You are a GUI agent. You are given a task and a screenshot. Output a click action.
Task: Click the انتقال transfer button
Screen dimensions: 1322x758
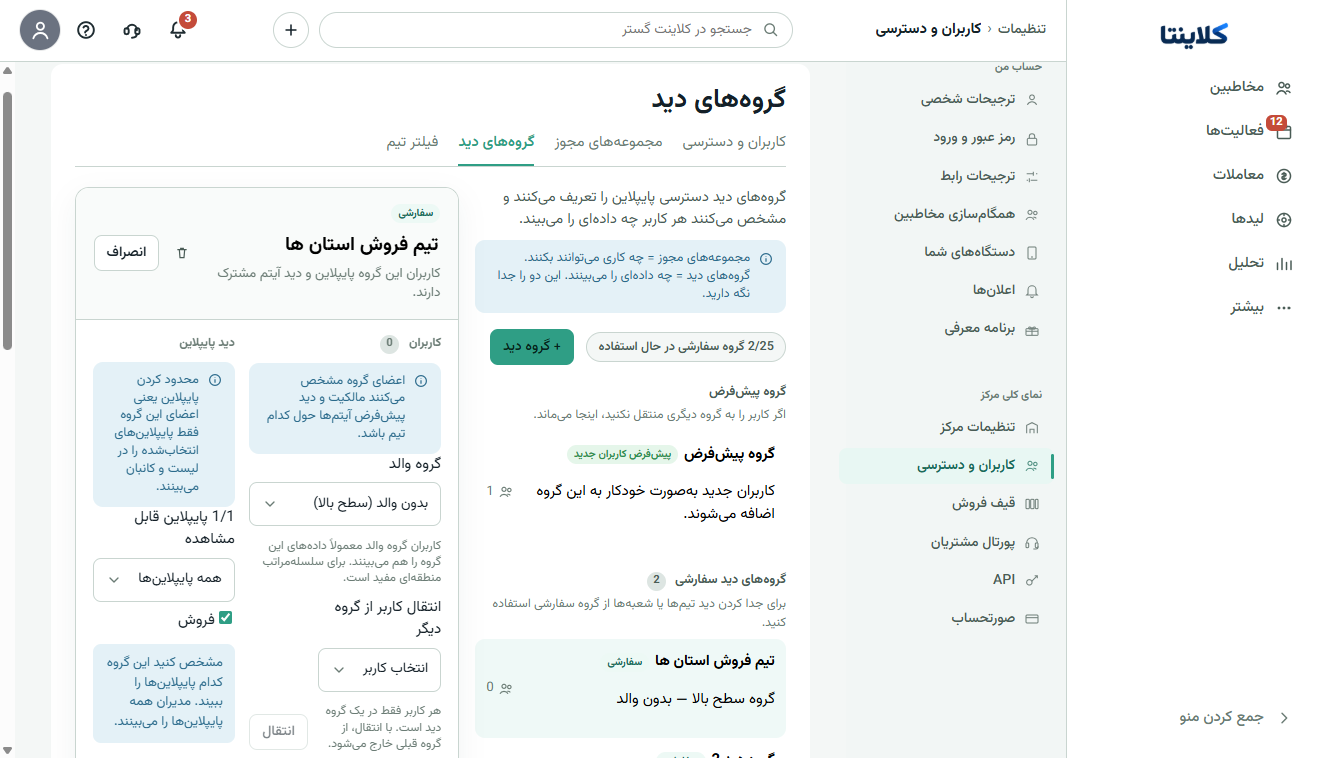(x=278, y=732)
